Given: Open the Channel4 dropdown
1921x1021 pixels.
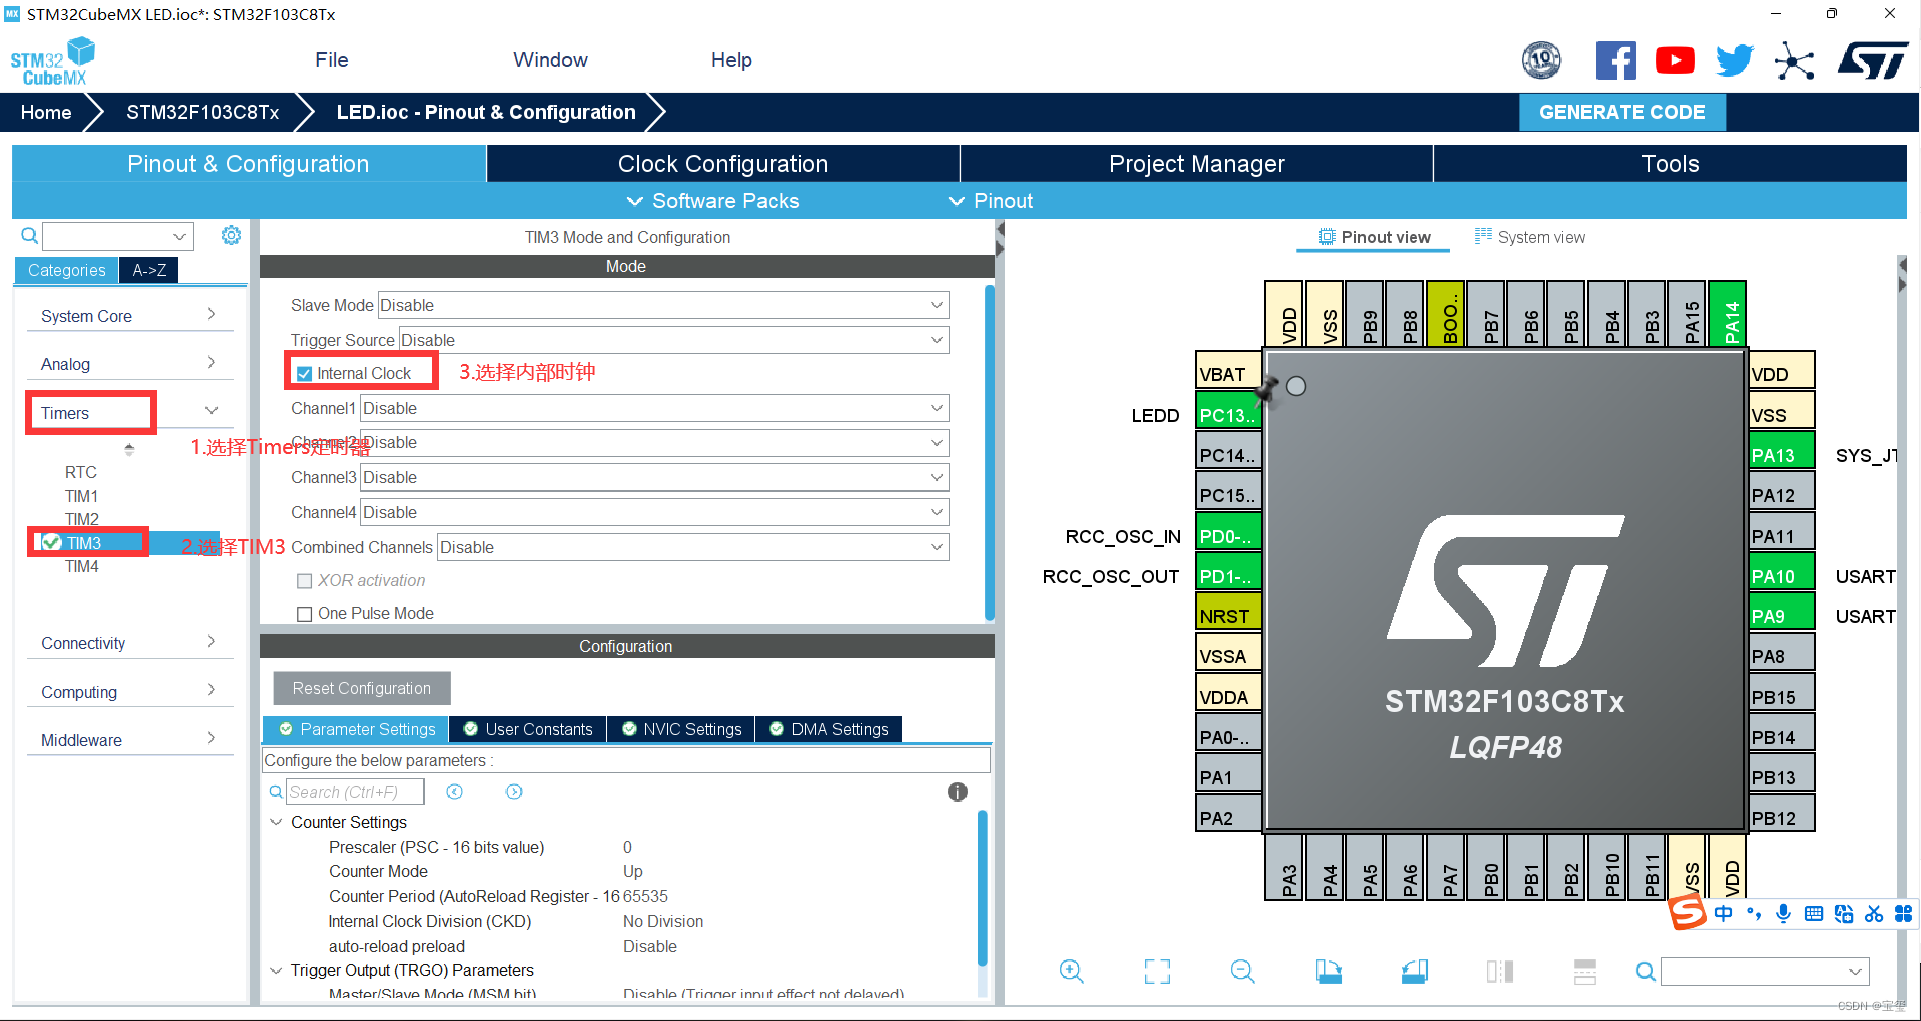Looking at the screenshot, I should coord(655,512).
